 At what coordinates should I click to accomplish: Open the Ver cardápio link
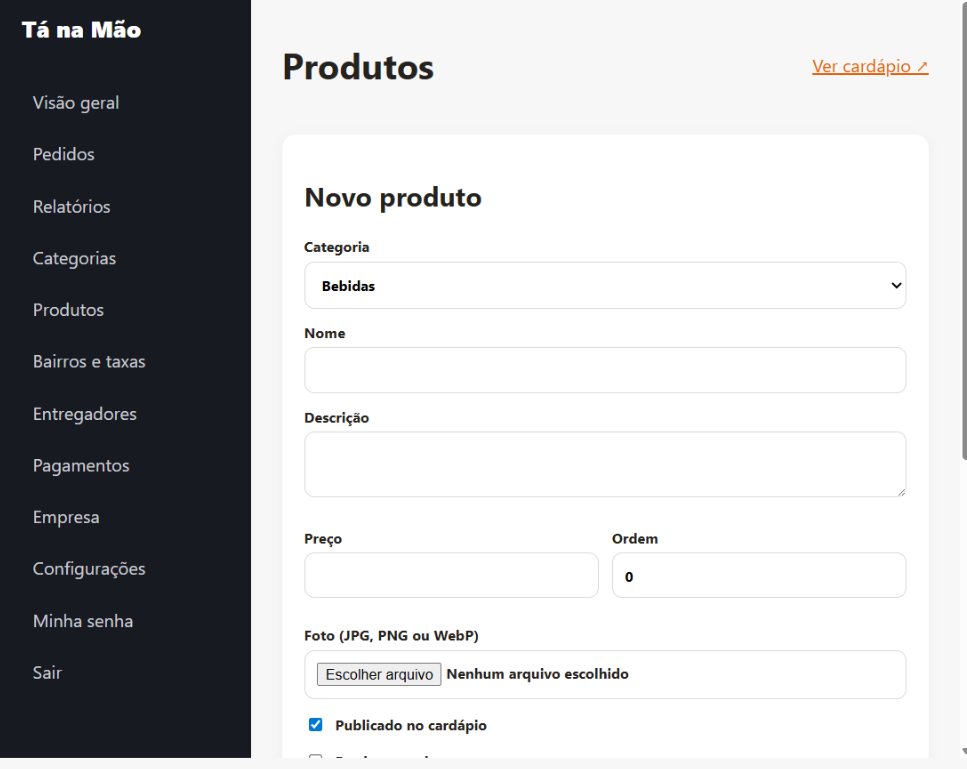pyautogui.click(x=870, y=66)
